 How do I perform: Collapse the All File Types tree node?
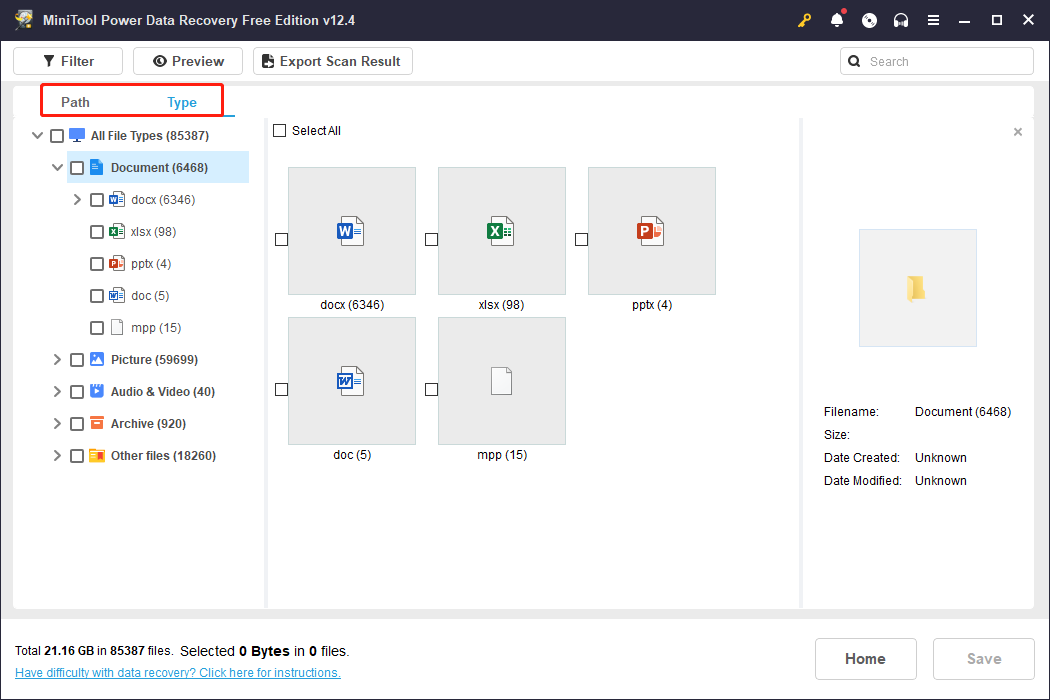(38, 135)
